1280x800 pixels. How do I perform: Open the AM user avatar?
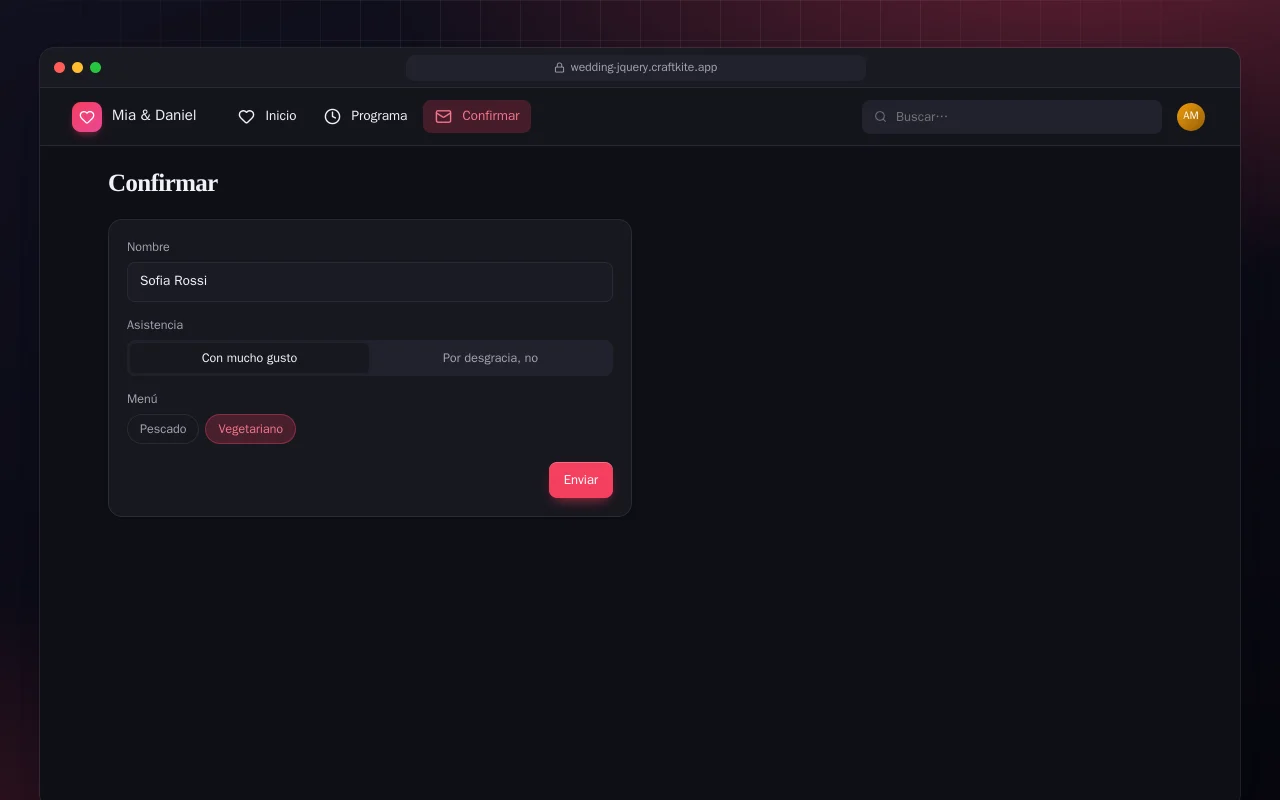point(1191,117)
